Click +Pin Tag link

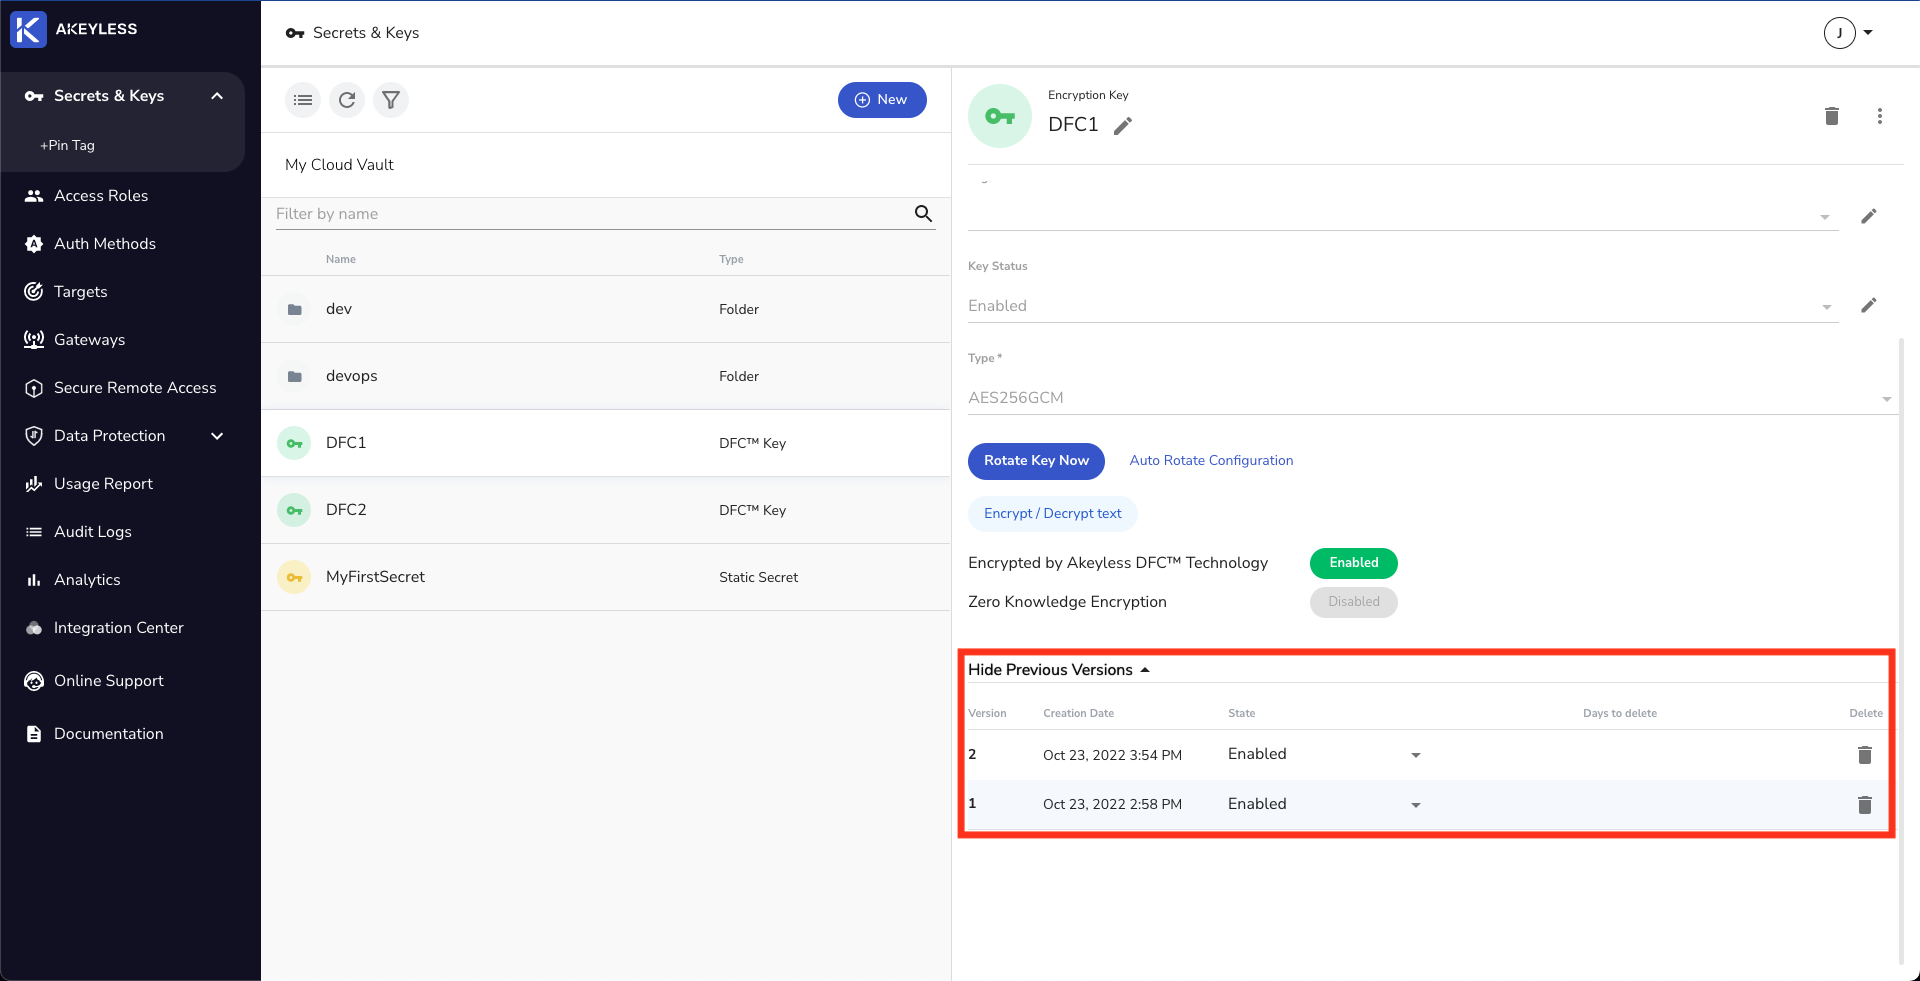pos(67,146)
